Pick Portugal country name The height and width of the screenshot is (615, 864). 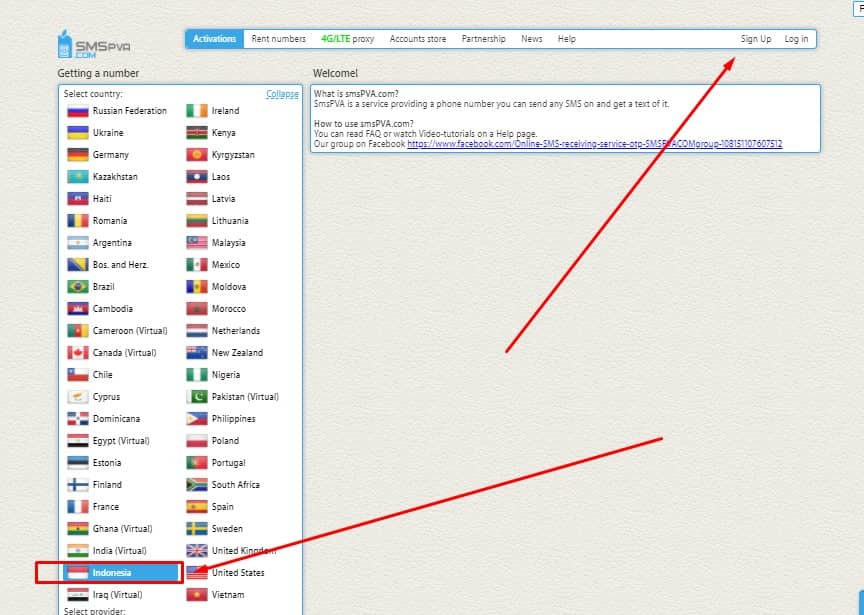coord(229,463)
